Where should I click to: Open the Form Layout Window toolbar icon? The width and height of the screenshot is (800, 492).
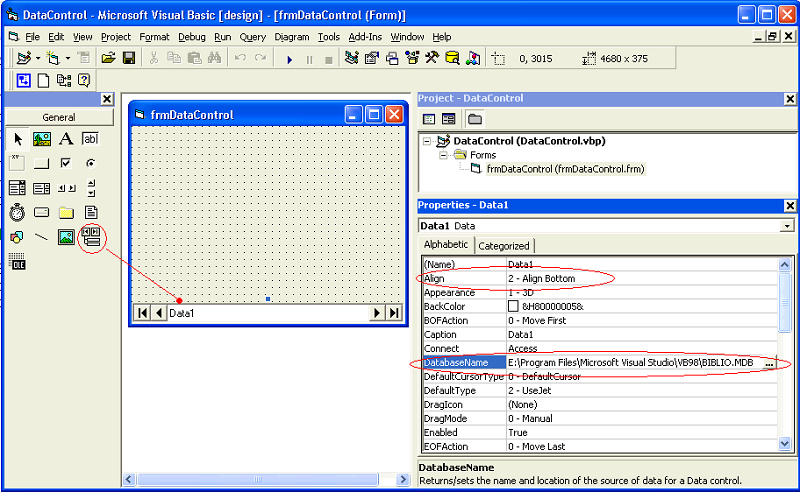coord(392,58)
